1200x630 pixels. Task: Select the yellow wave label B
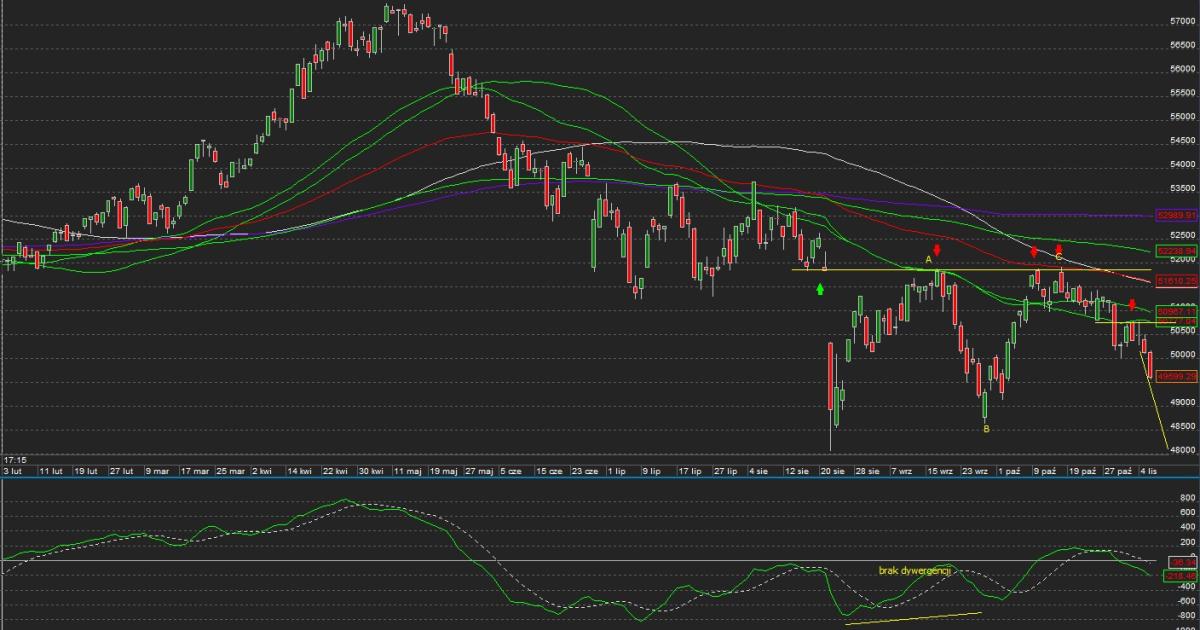(x=986, y=429)
